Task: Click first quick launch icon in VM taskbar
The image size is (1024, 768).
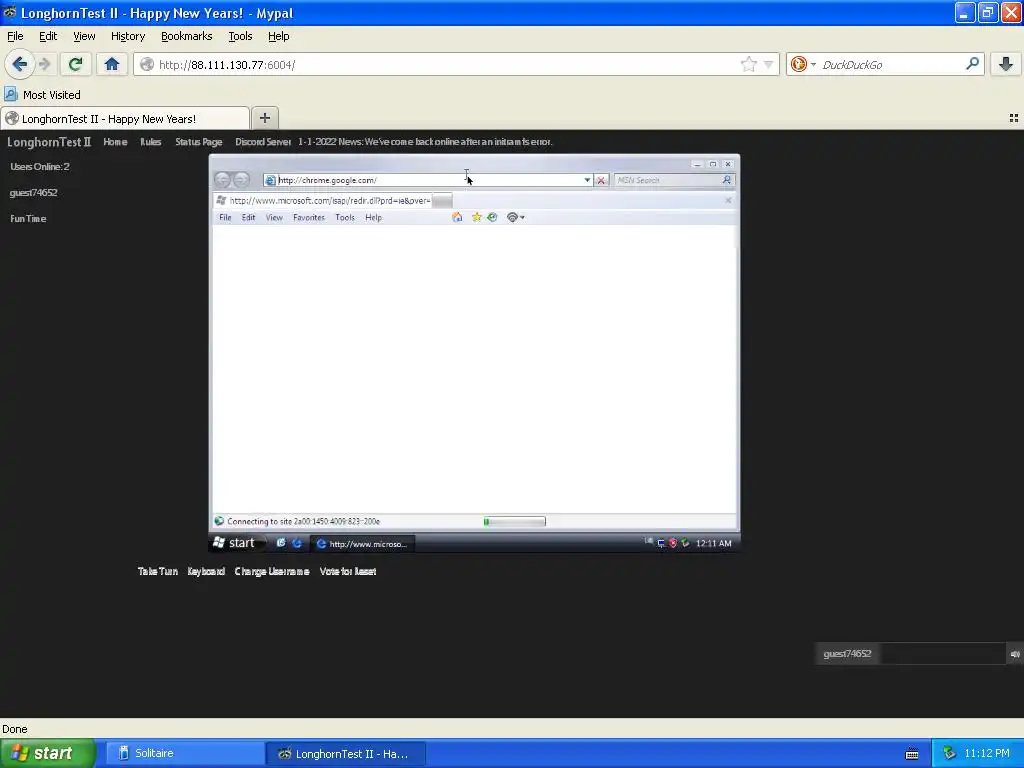Action: (x=281, y=543)
